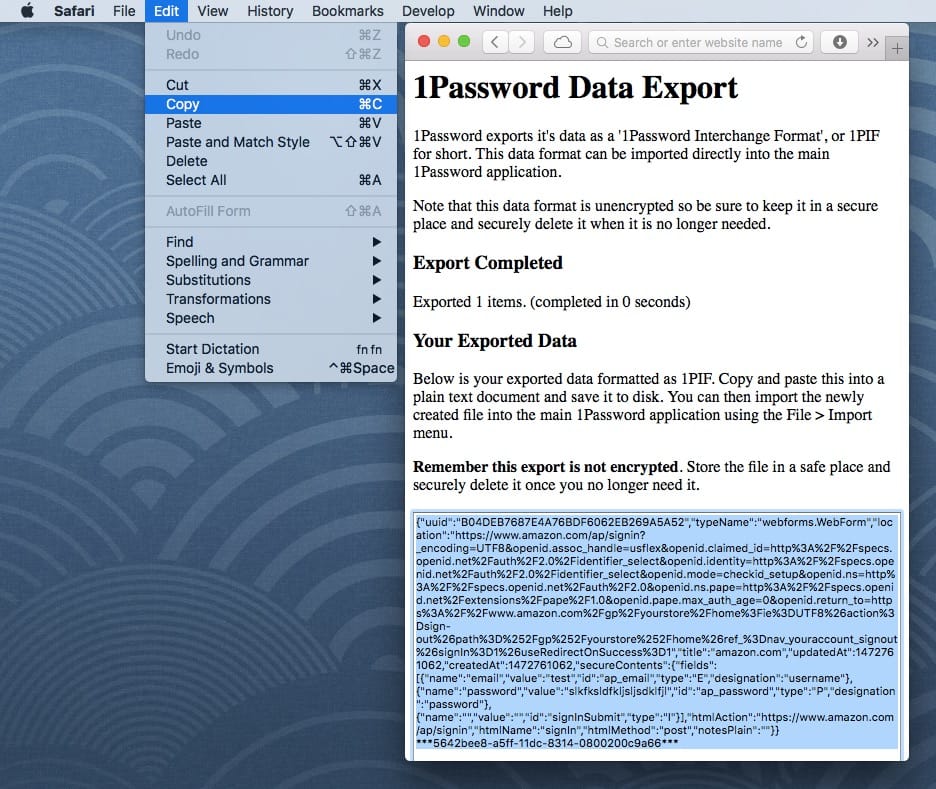The height and width of the screenshot is (789, 936).
Task: Show Downloads button
Action: point(839,42)
